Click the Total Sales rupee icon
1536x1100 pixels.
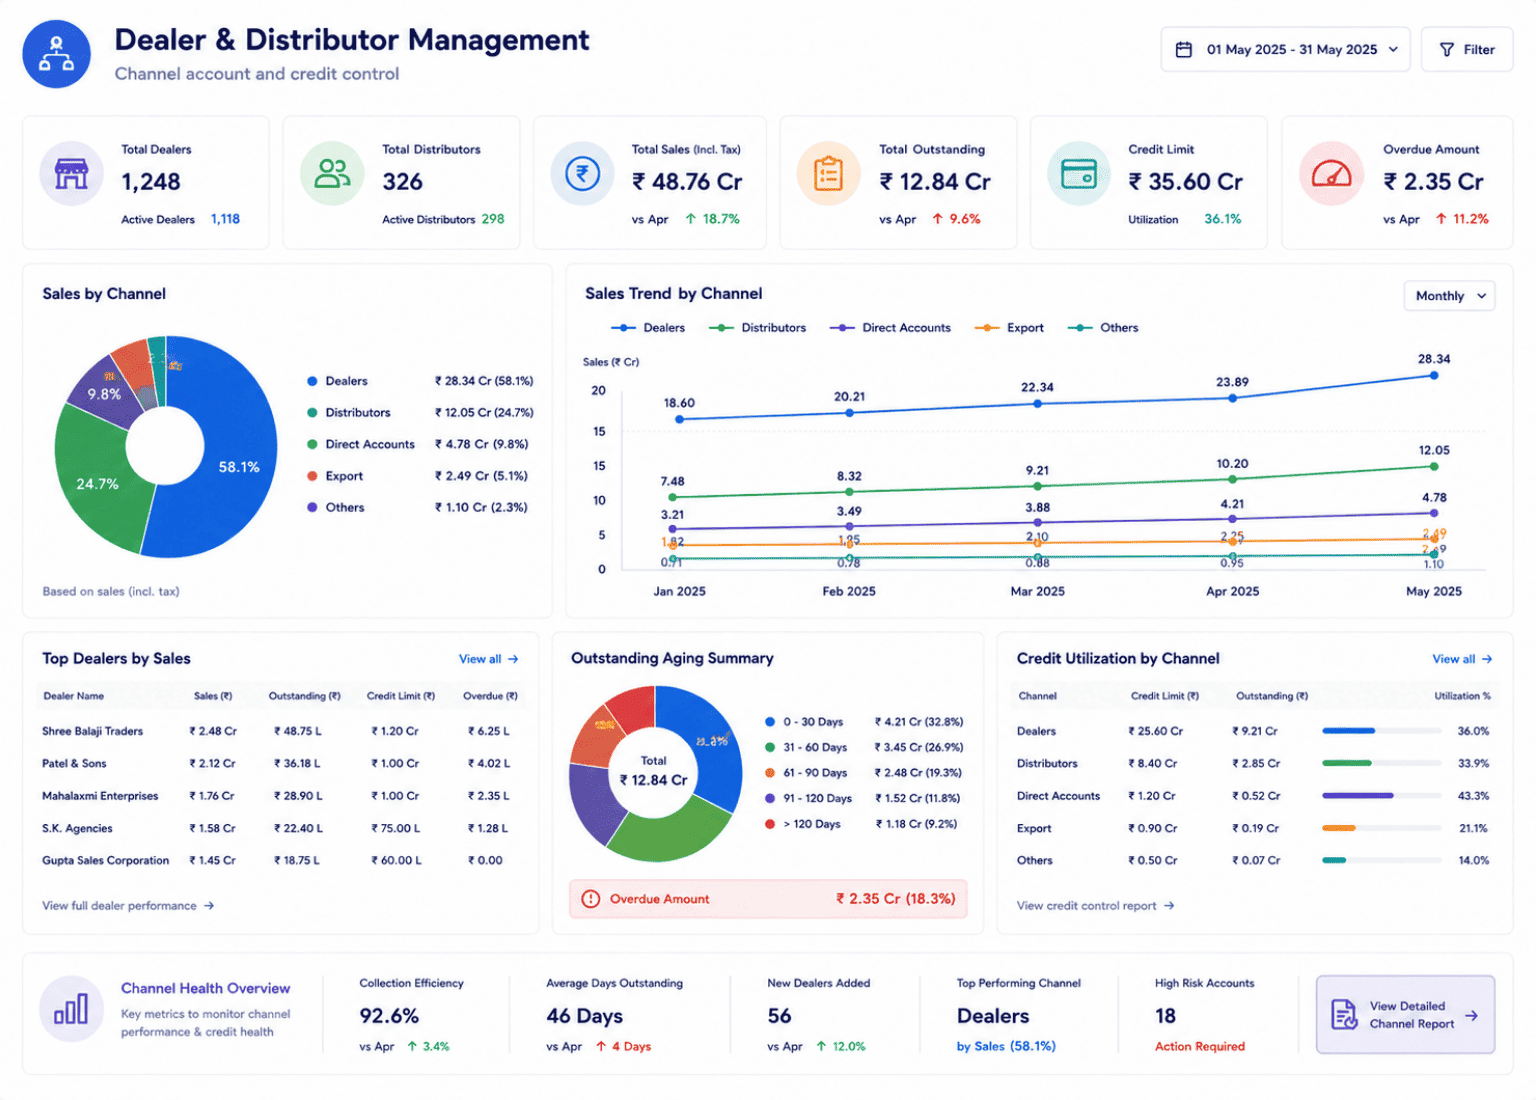tap(582, 174)
